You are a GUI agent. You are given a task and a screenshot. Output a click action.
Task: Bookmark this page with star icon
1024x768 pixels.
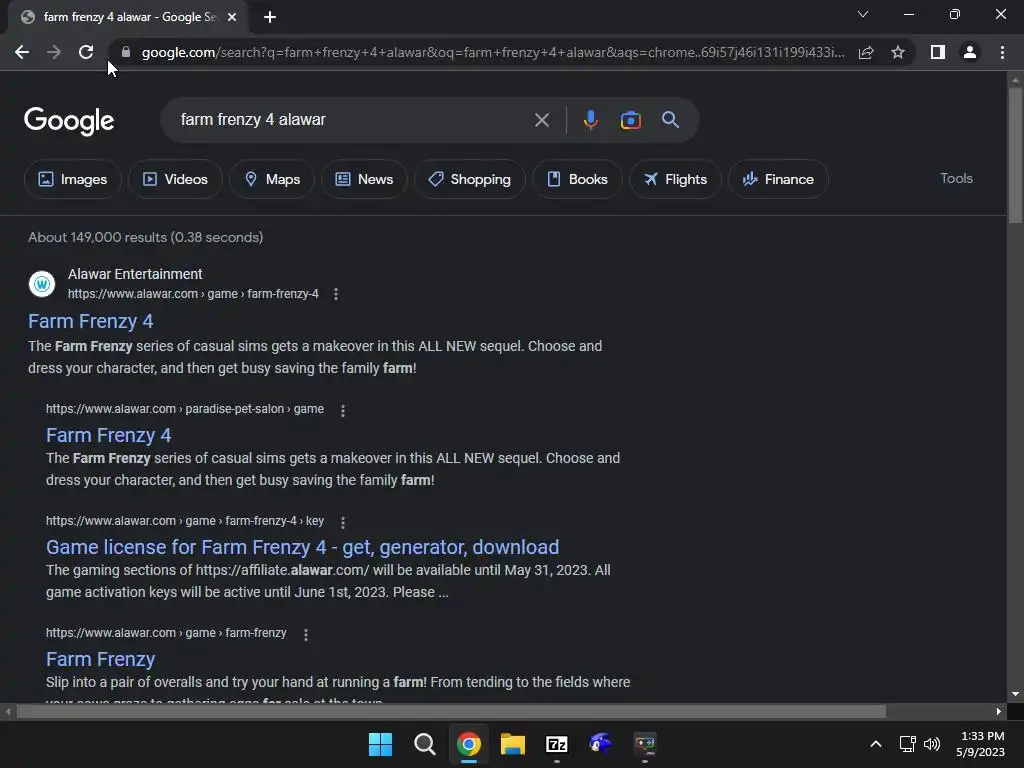[898, 52]
